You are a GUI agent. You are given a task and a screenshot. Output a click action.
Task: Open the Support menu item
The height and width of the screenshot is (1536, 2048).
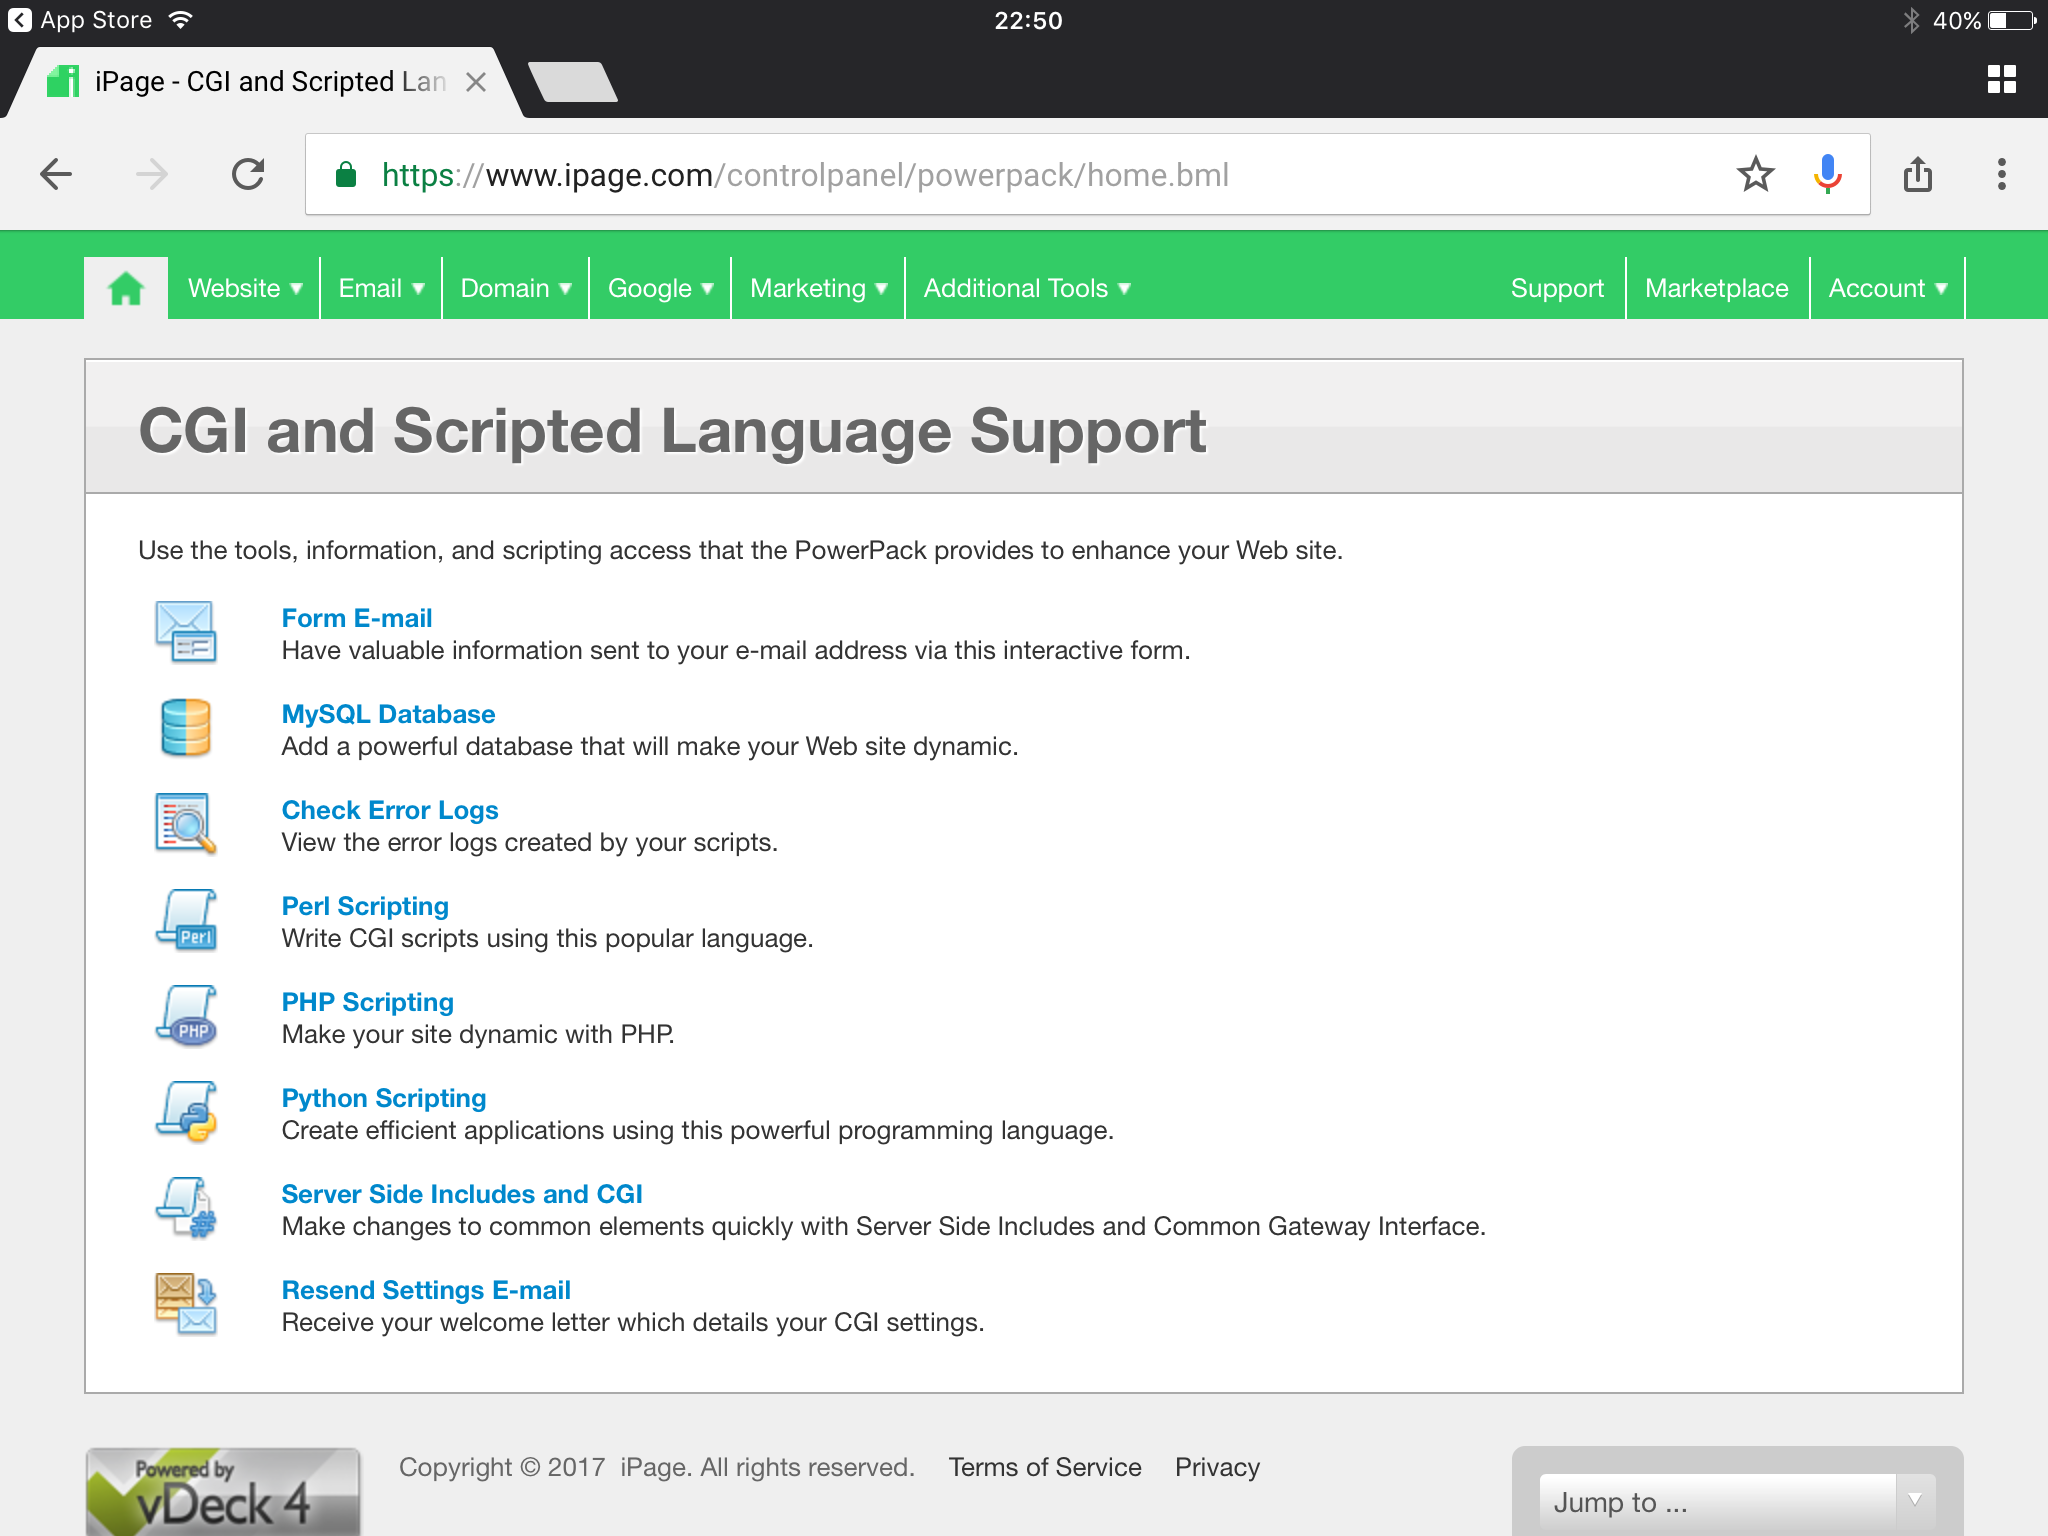click(x=1557, y=288)
